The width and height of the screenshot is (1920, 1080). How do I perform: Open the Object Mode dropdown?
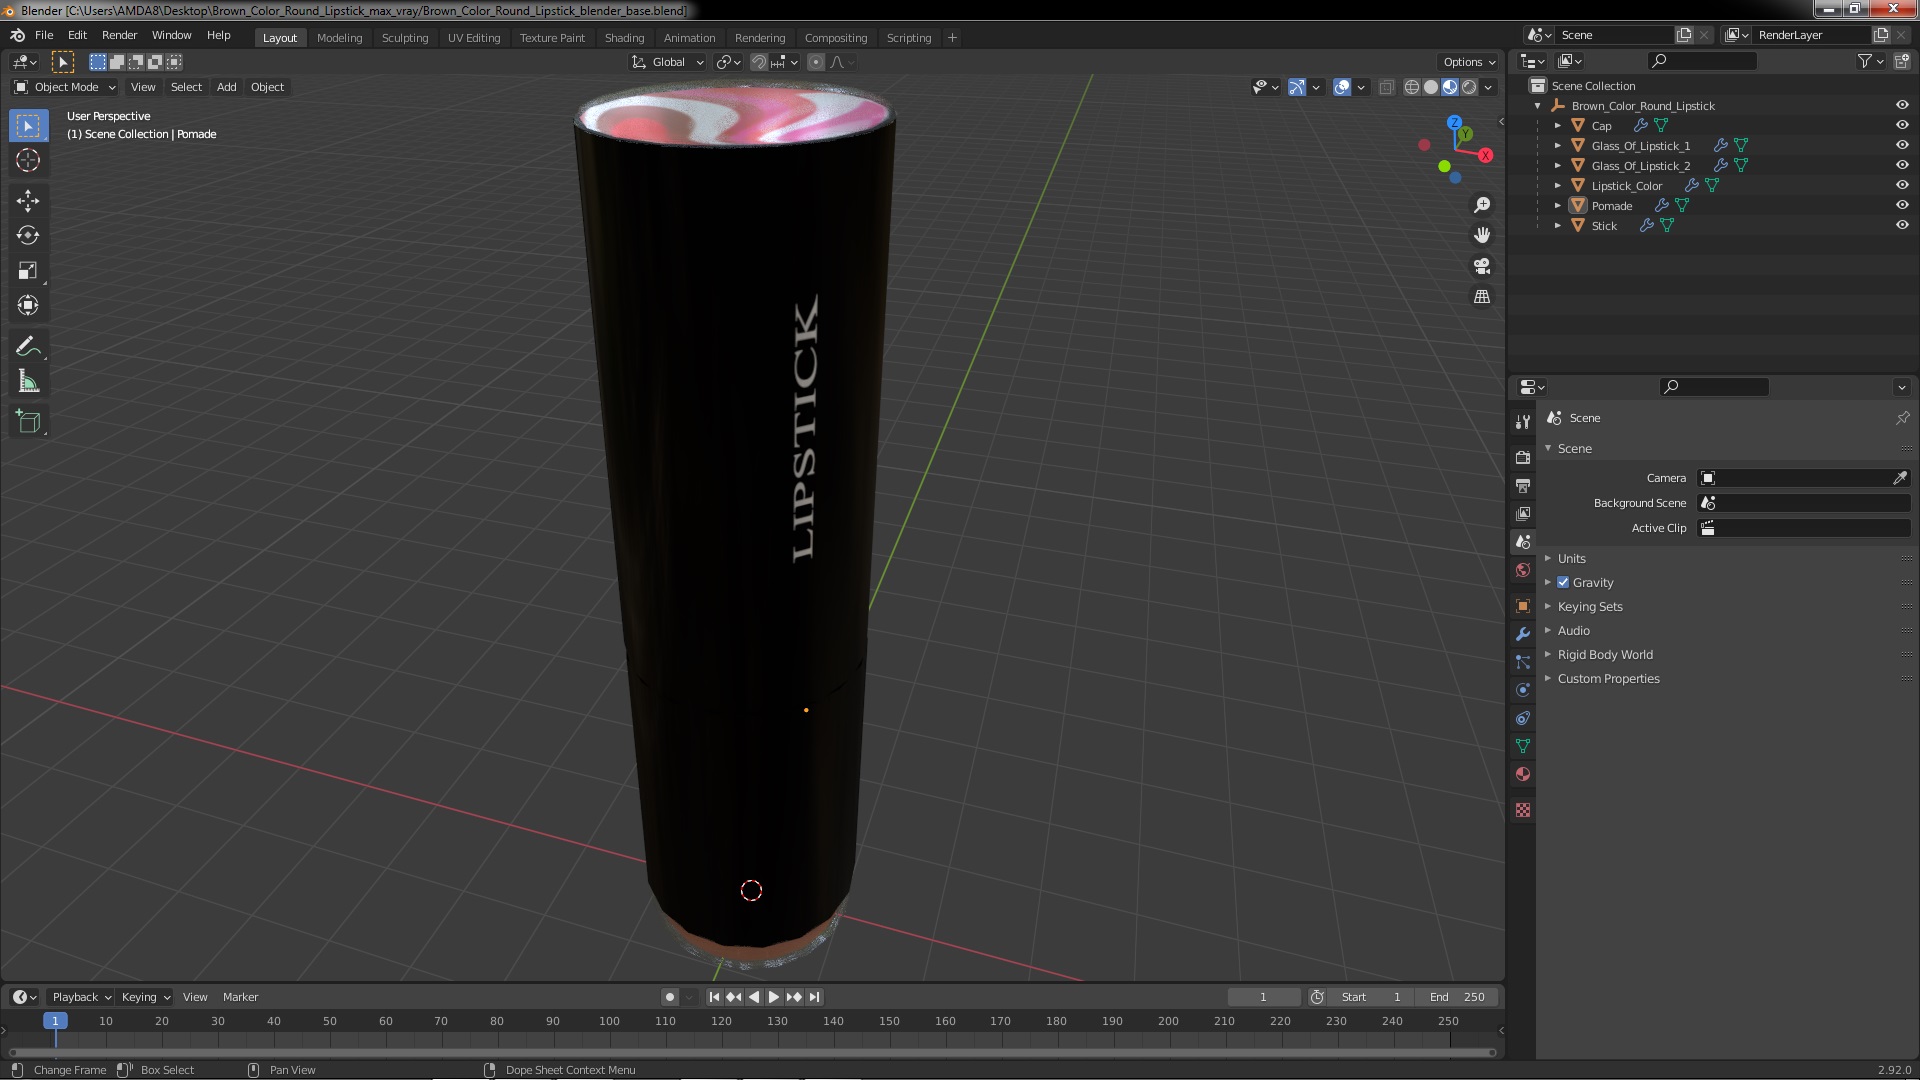[66, 87]
